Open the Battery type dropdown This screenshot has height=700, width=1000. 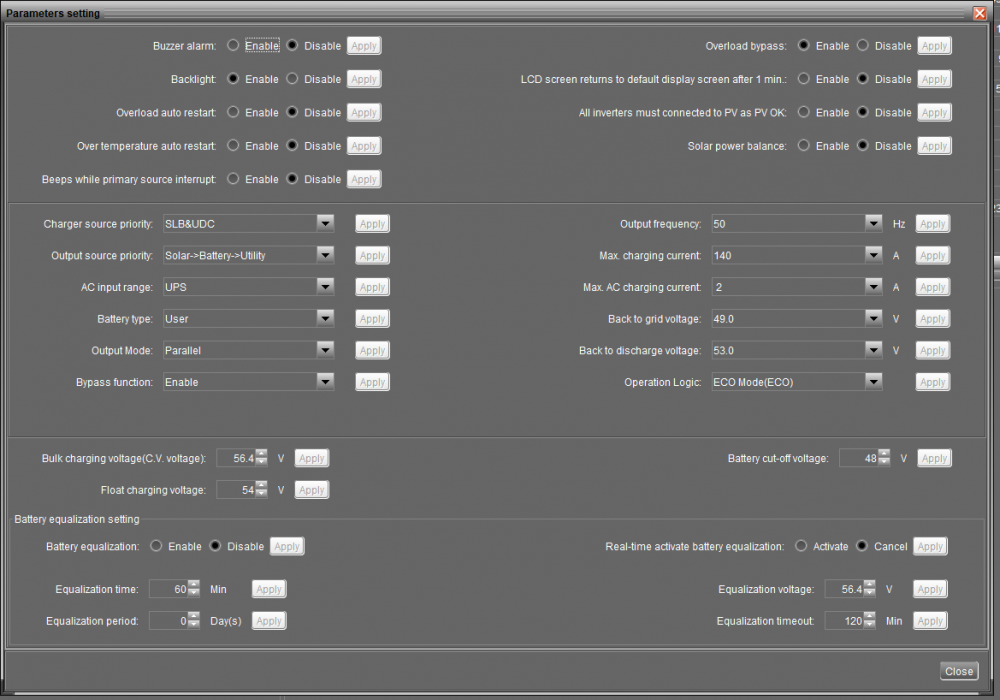[325, 318]
